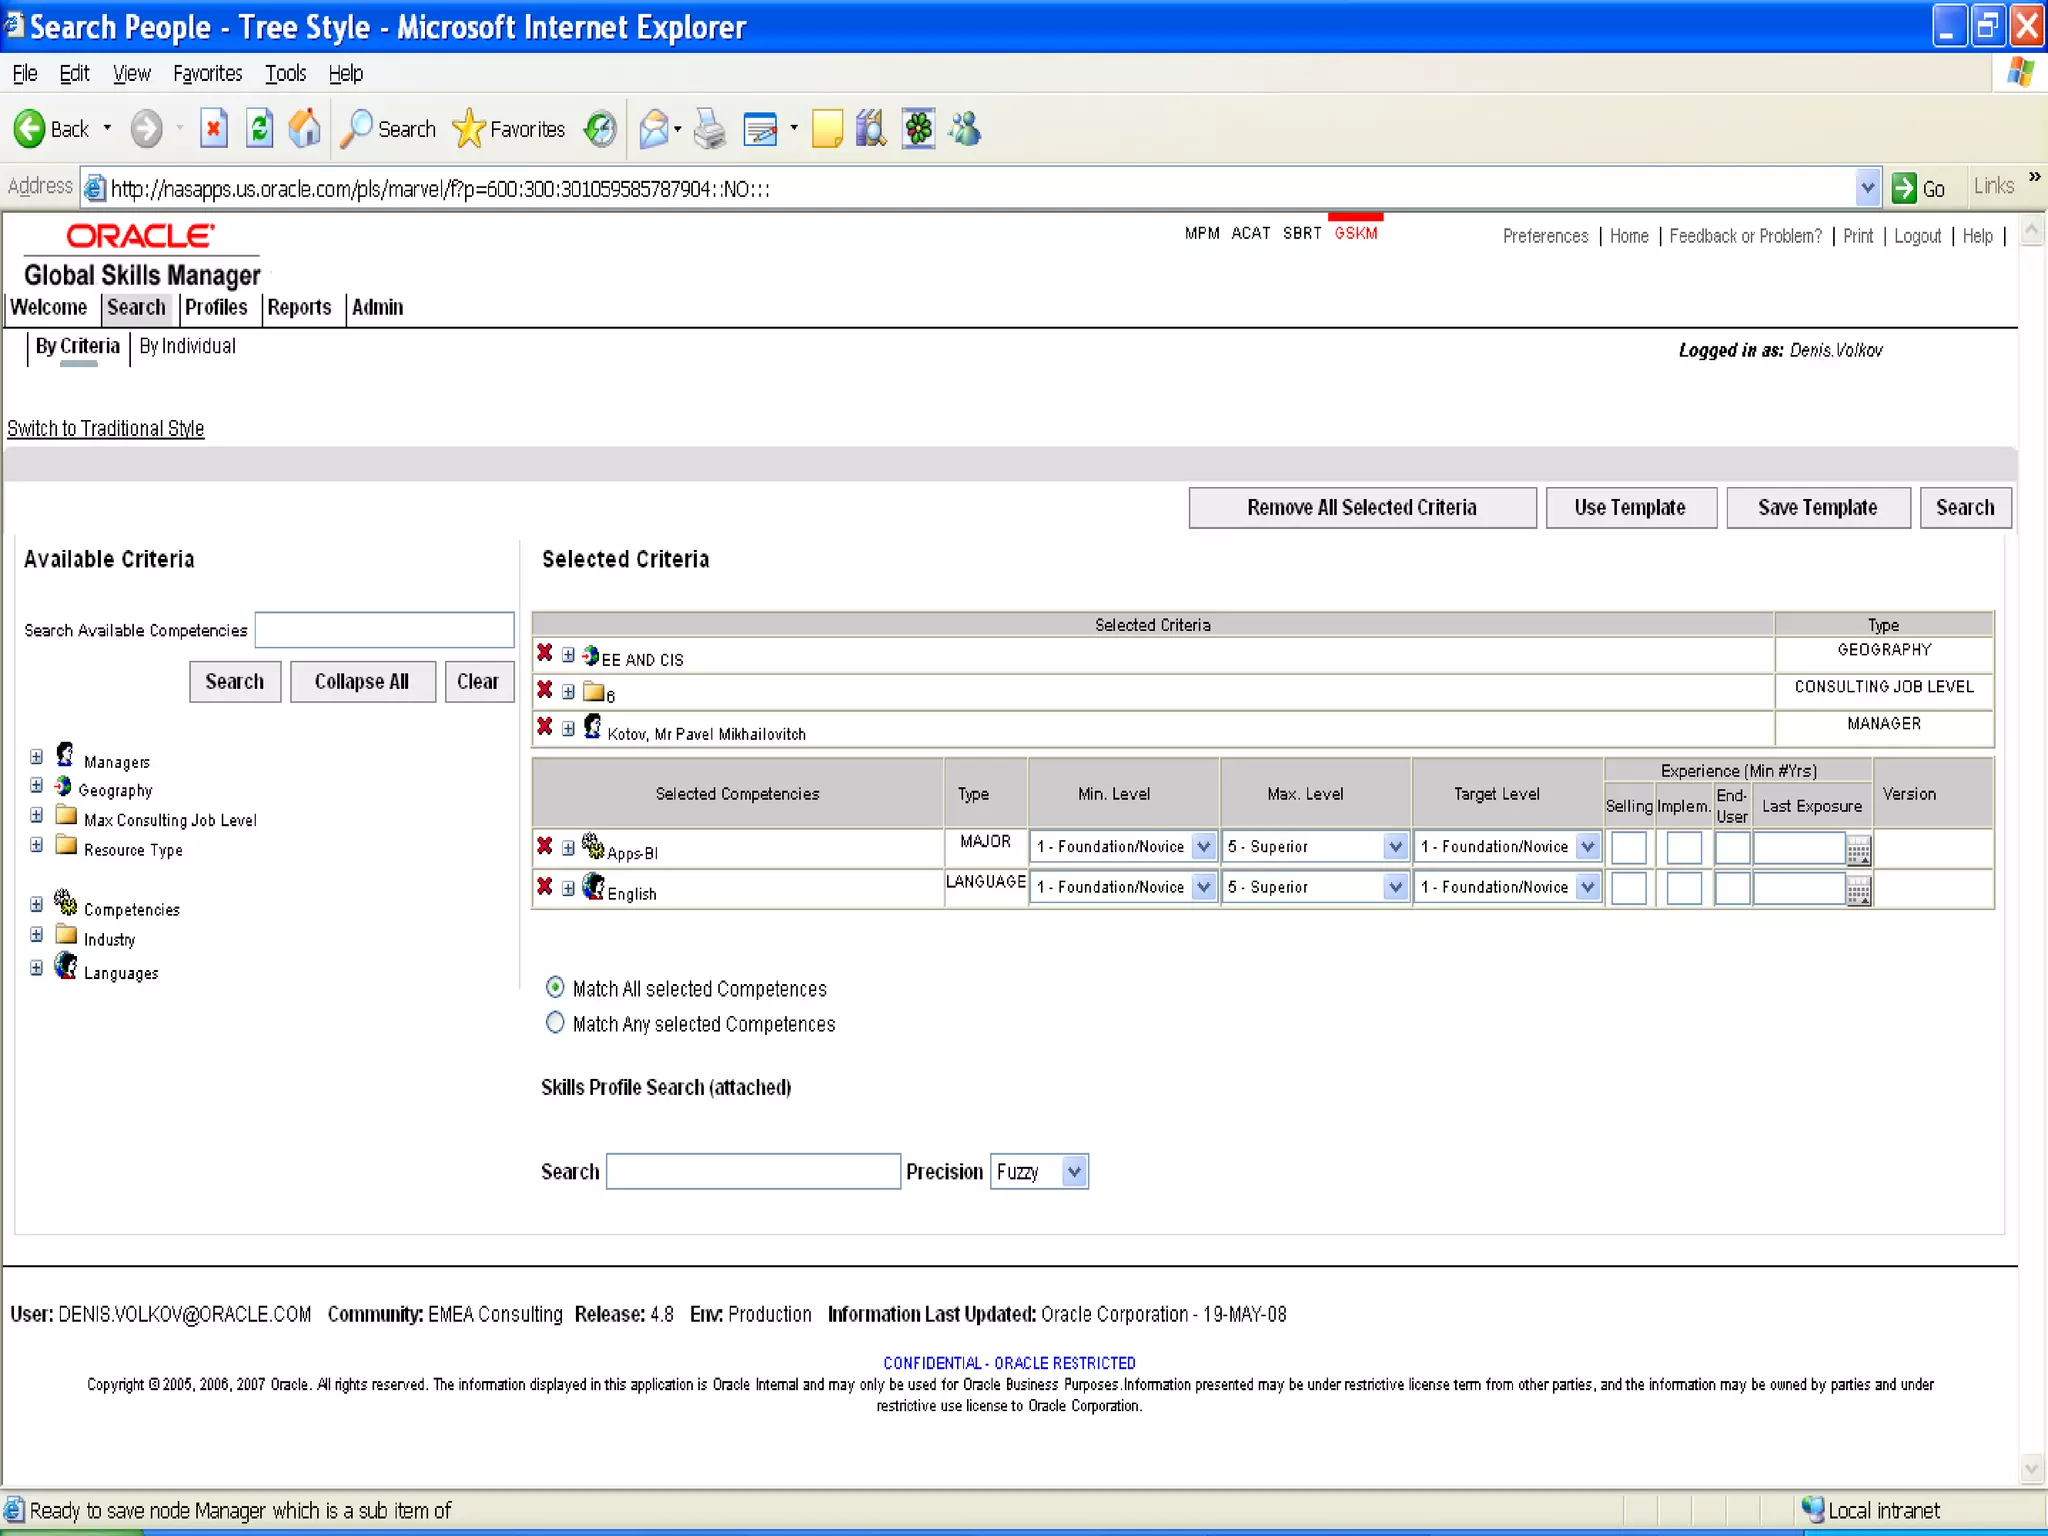Click the IE Home toolbar icon

pos(304,128)
